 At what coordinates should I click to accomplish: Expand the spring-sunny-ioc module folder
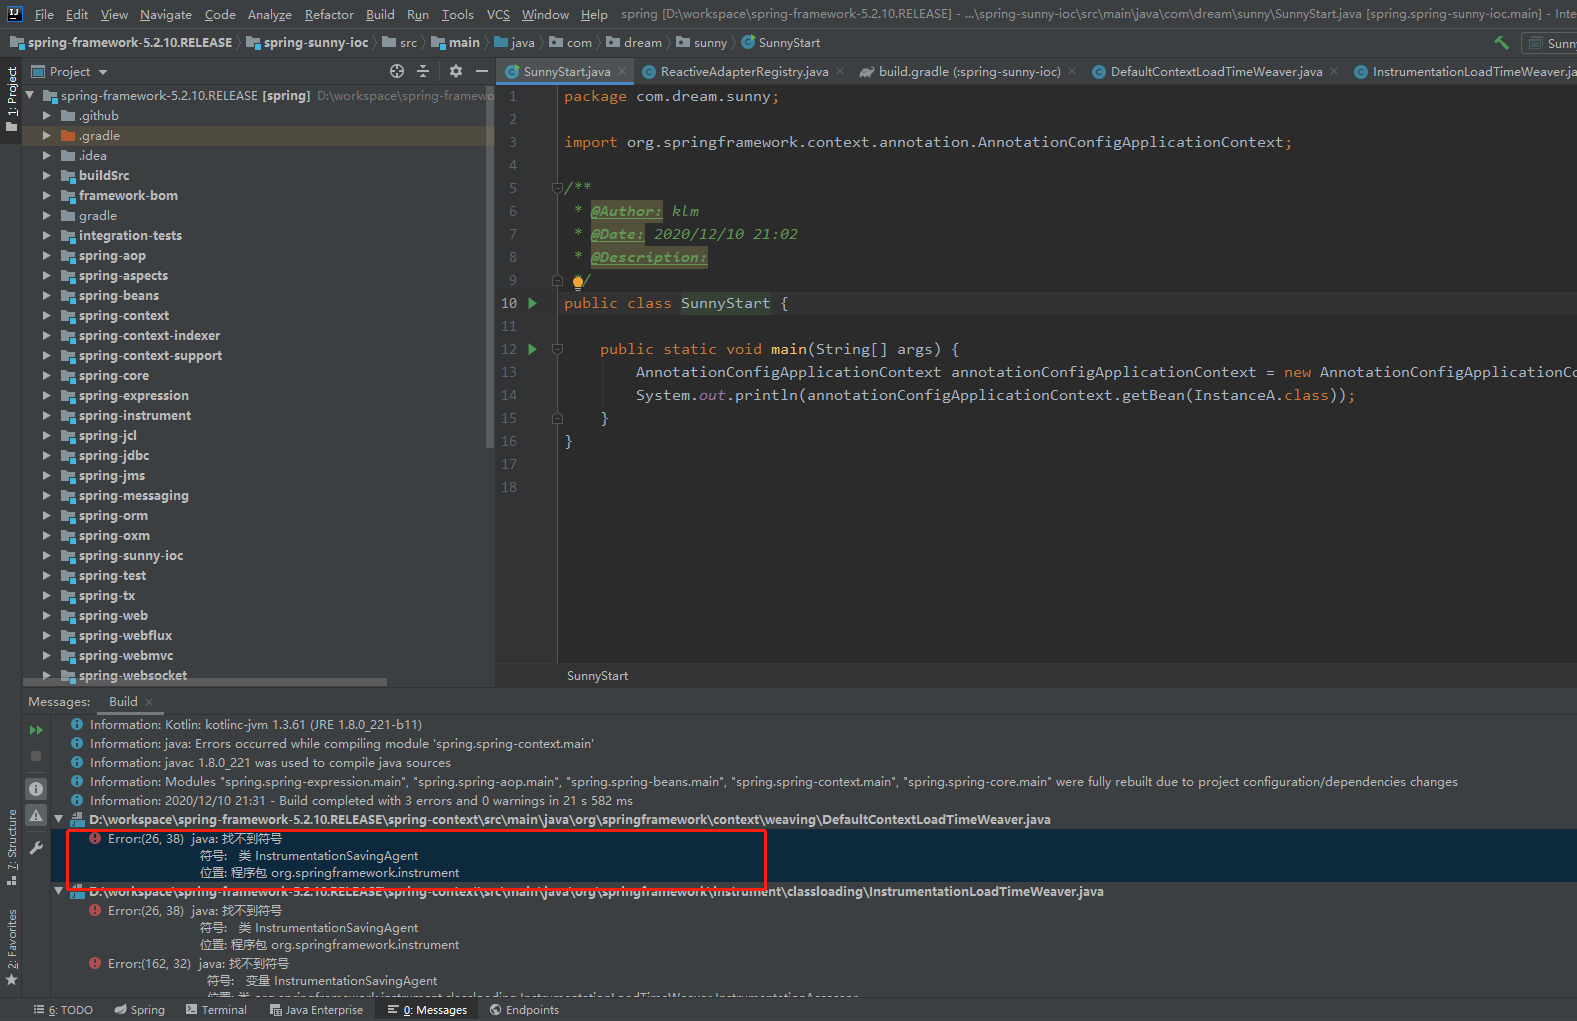46,556
